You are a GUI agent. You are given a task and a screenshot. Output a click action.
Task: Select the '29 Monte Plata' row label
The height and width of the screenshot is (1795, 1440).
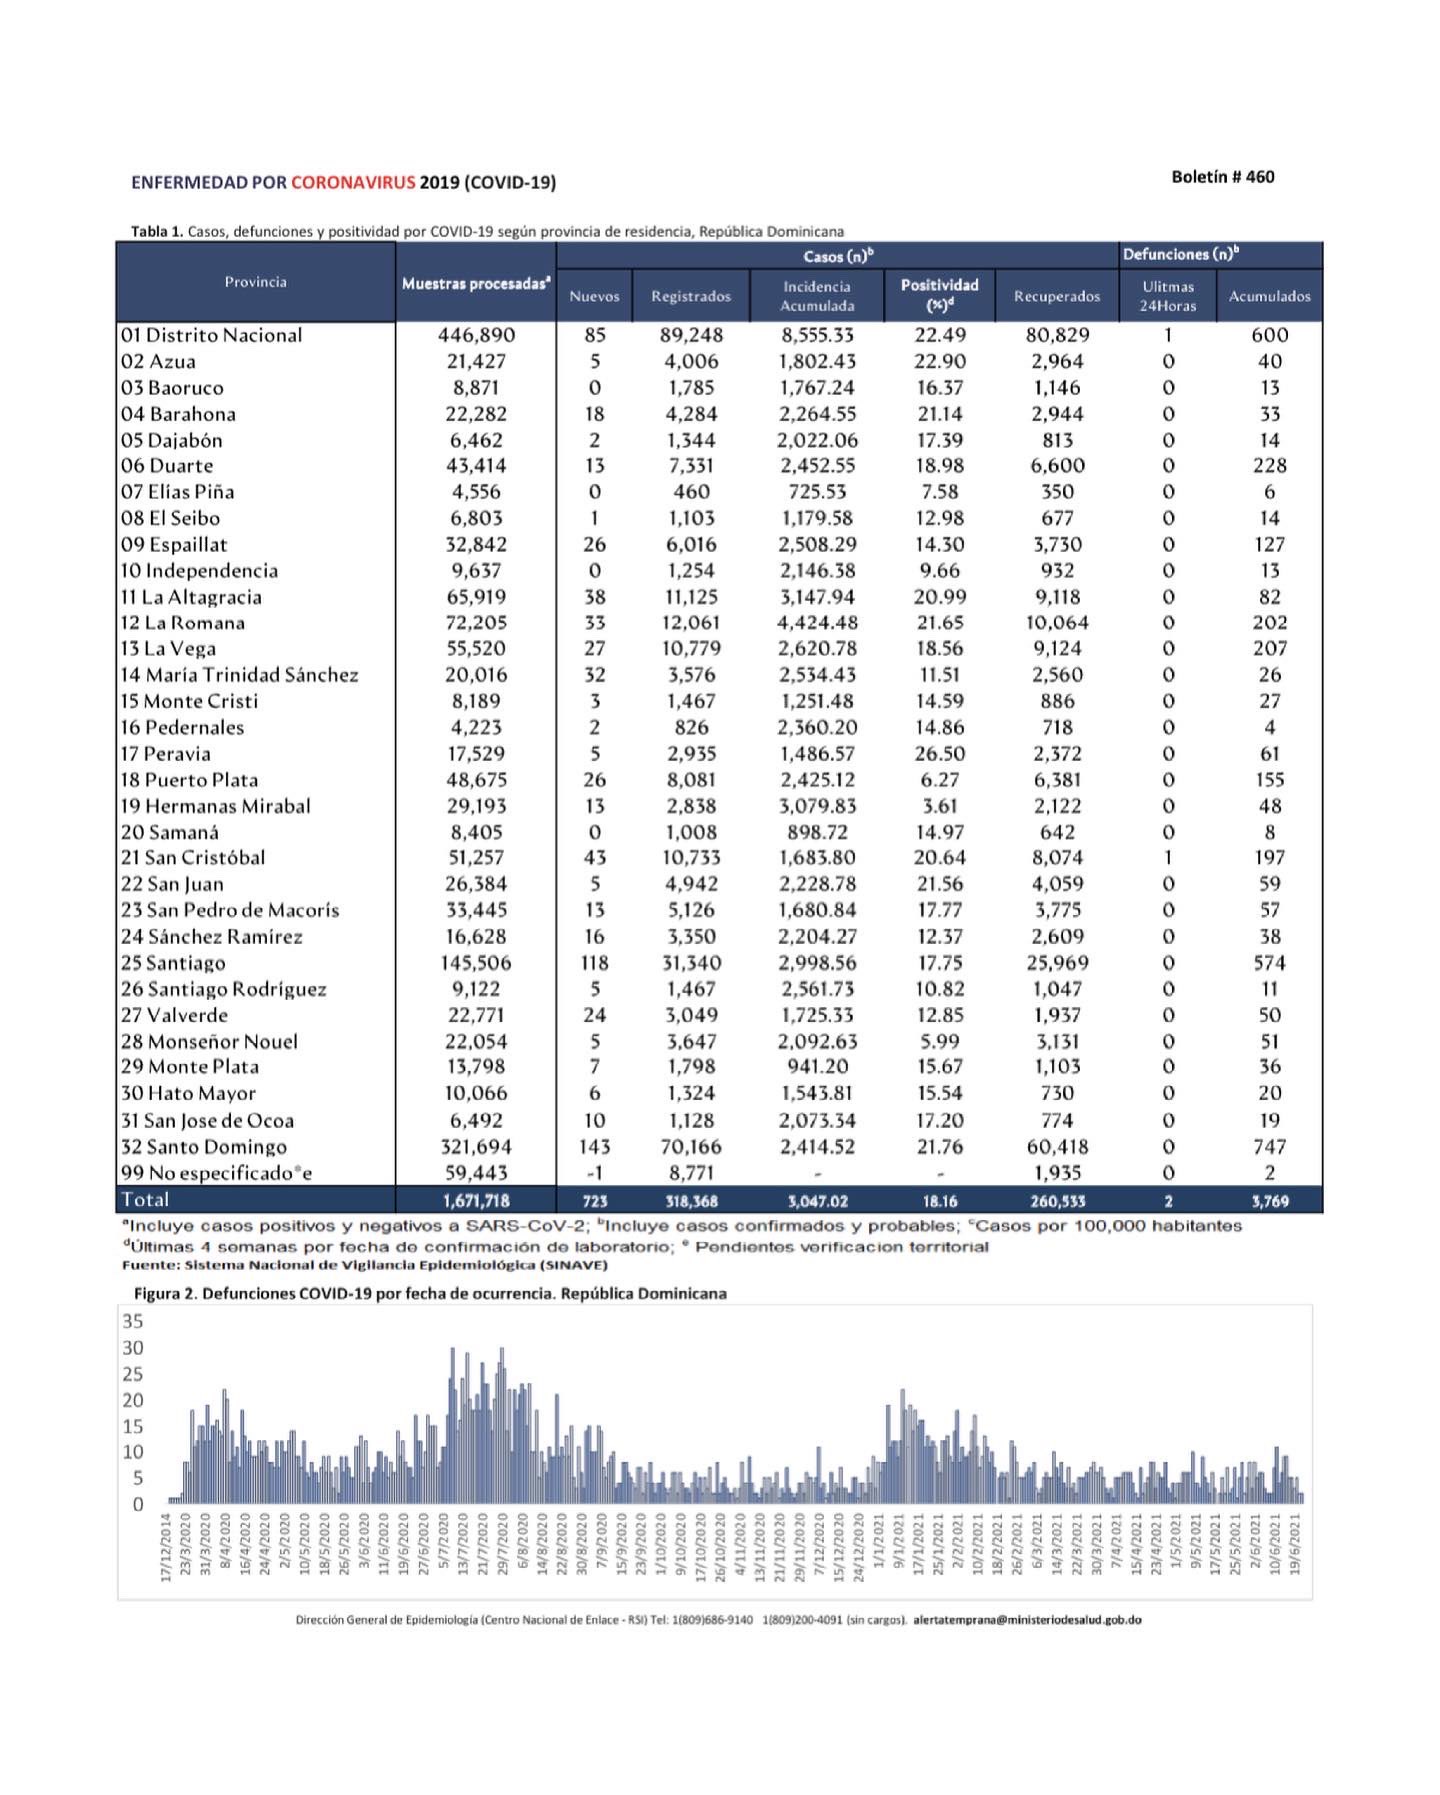[189, 1066]
